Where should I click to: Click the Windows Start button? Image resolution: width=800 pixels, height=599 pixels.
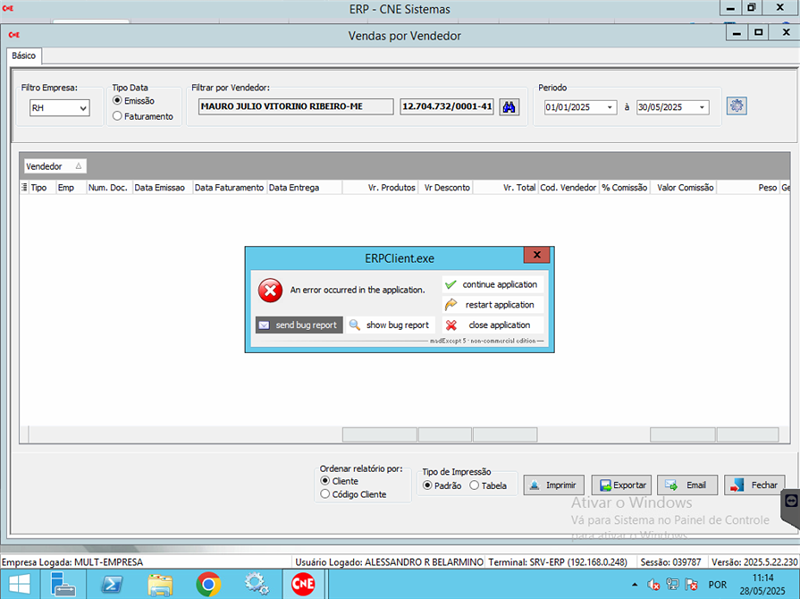(20, 584)
